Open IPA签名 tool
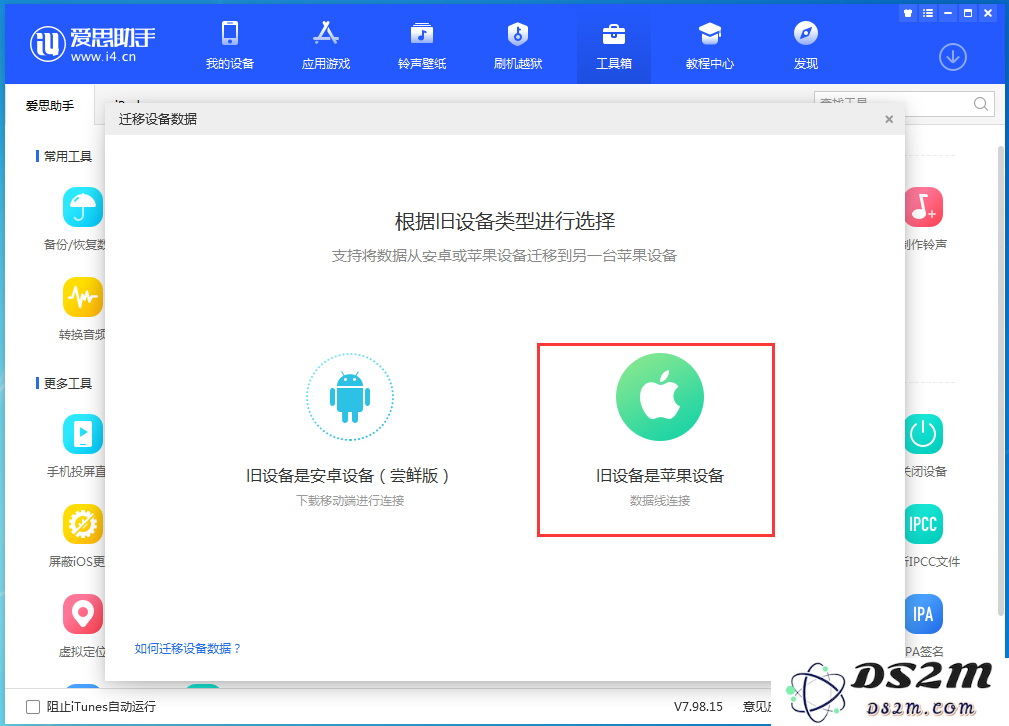 [x=923, y=615]
